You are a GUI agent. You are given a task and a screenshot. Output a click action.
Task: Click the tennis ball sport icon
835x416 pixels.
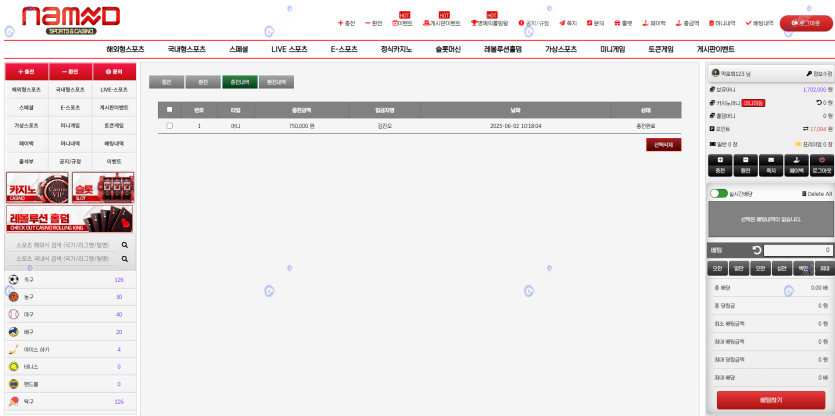(14, 367)
